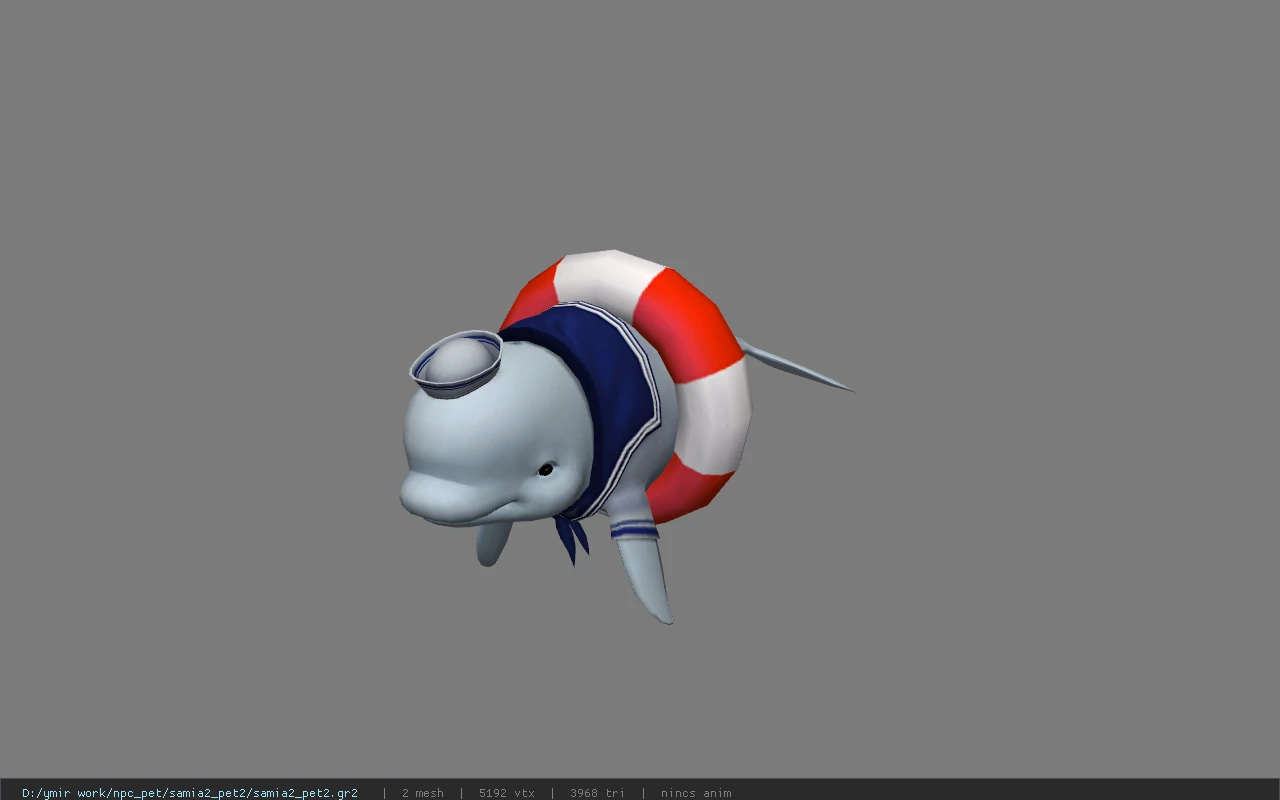The height and width of the screenshot is (800, 1280).
Task: Click the "2 mesh" status entry
Action: [422, 792]
